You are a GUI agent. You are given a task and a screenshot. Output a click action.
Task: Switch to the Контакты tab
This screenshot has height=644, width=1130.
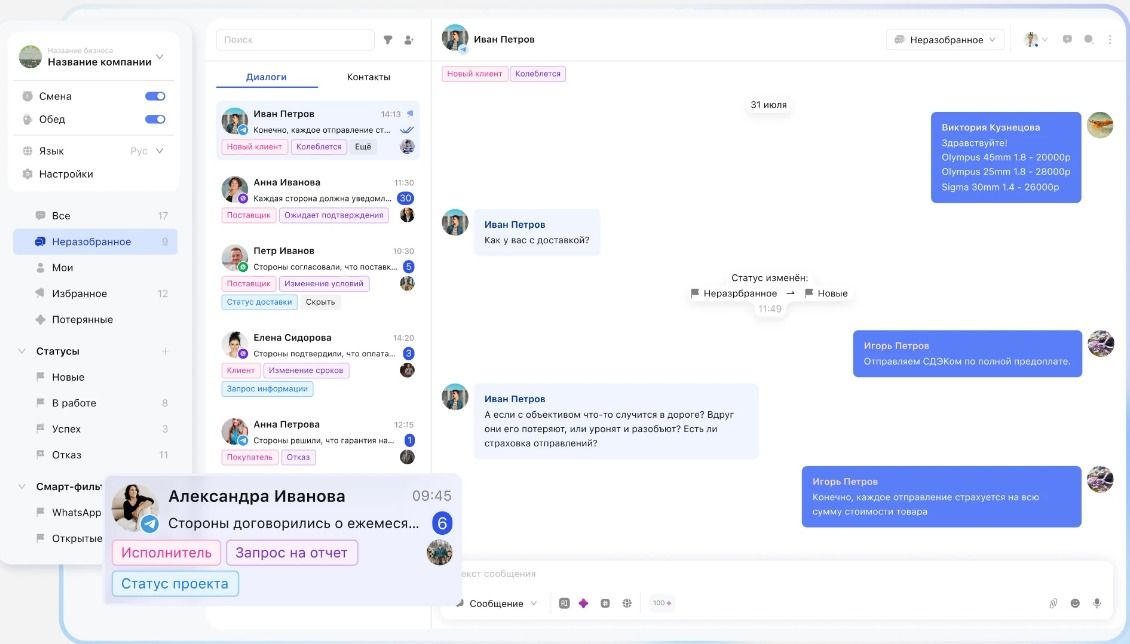[x=368, y=76]
